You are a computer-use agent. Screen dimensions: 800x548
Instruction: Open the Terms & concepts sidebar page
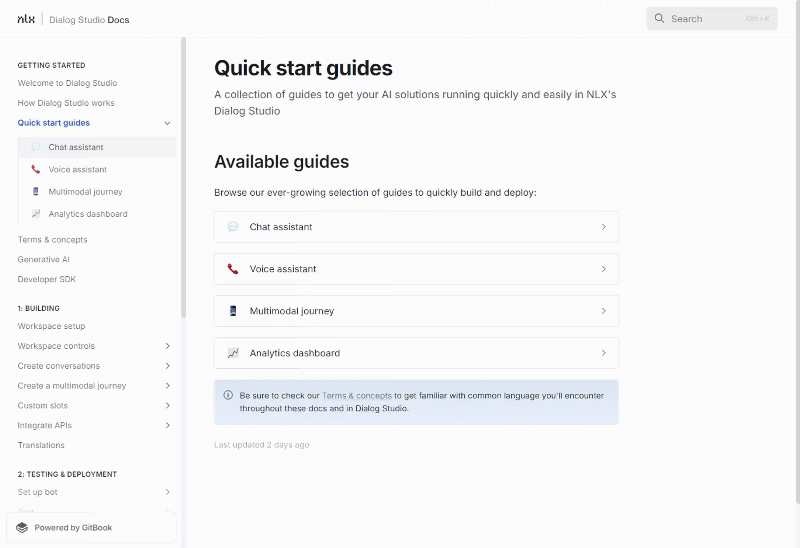(53, 239)
